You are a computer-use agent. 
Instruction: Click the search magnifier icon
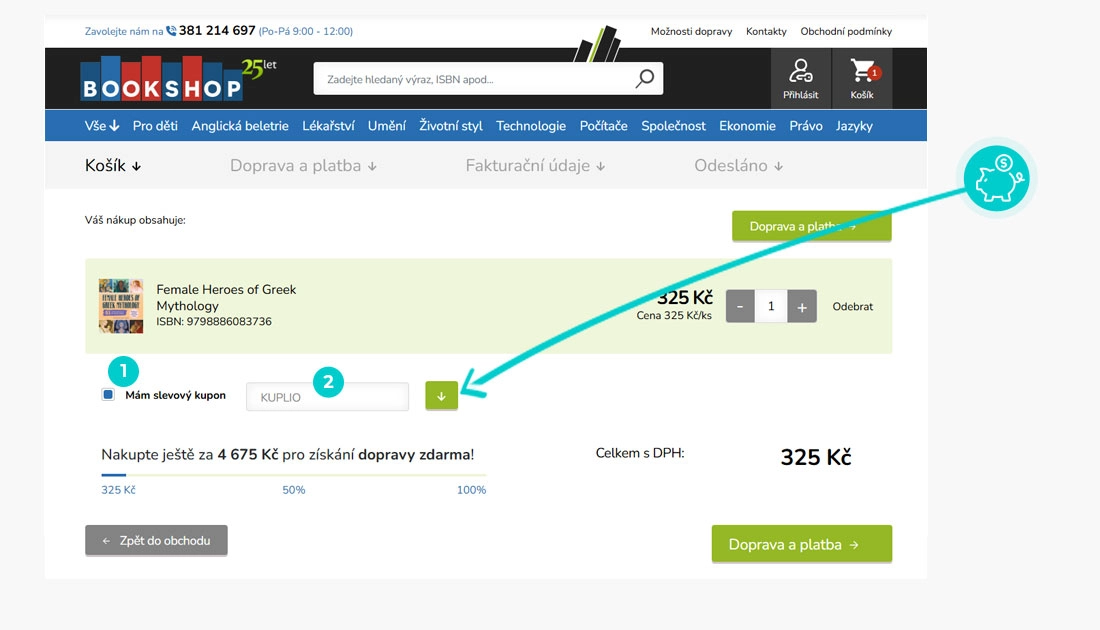tap(645, 79)
